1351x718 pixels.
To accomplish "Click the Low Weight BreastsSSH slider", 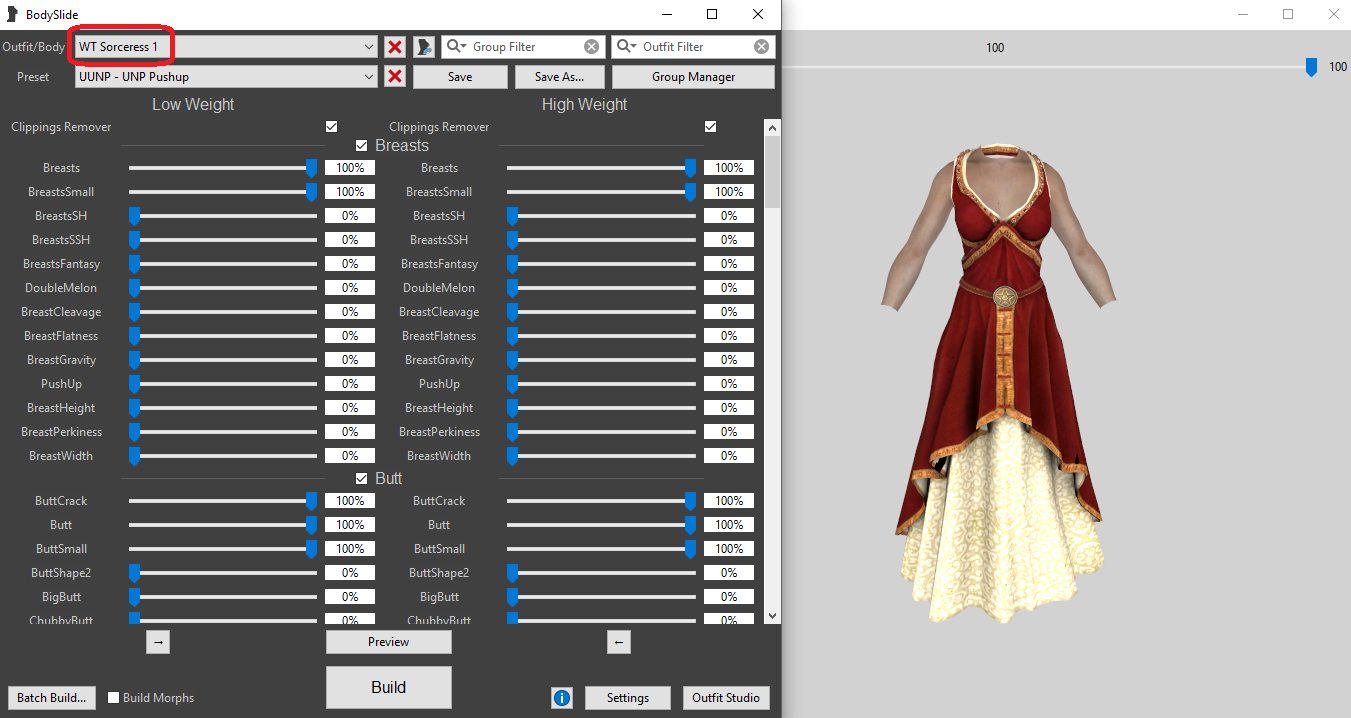I will click(223, 240).
